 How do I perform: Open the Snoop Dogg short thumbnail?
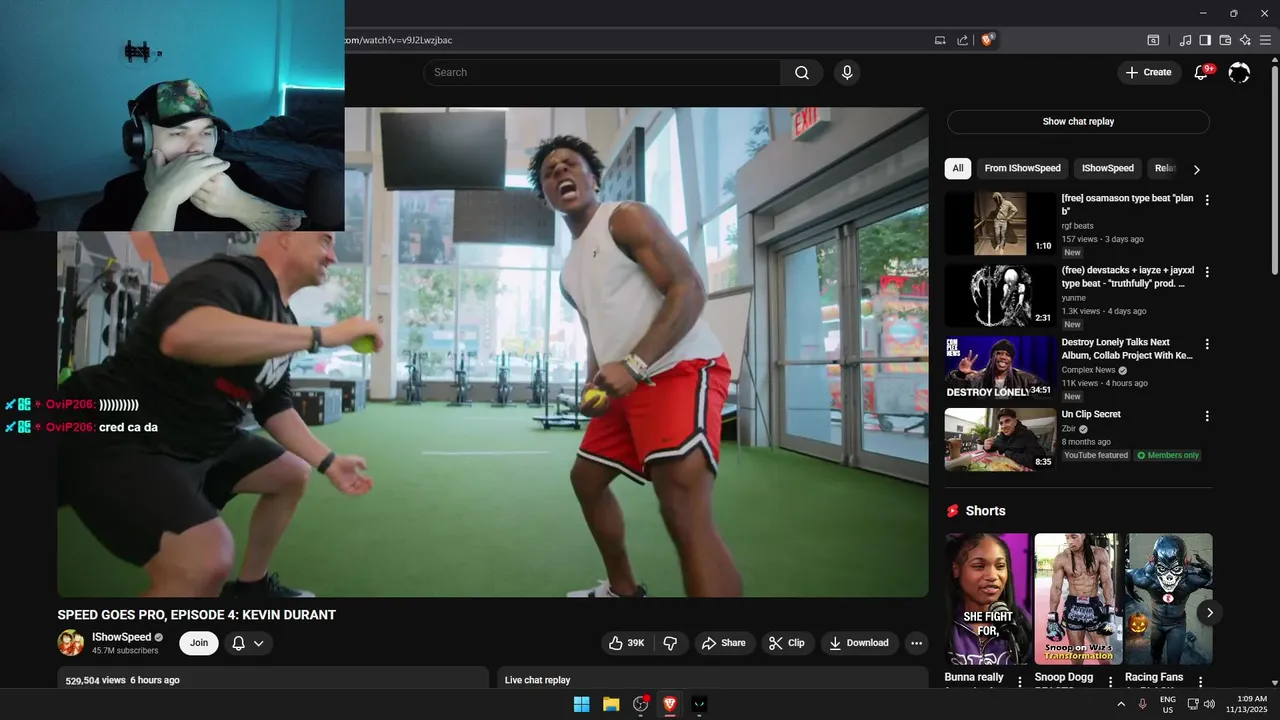tap(1078, 598)
